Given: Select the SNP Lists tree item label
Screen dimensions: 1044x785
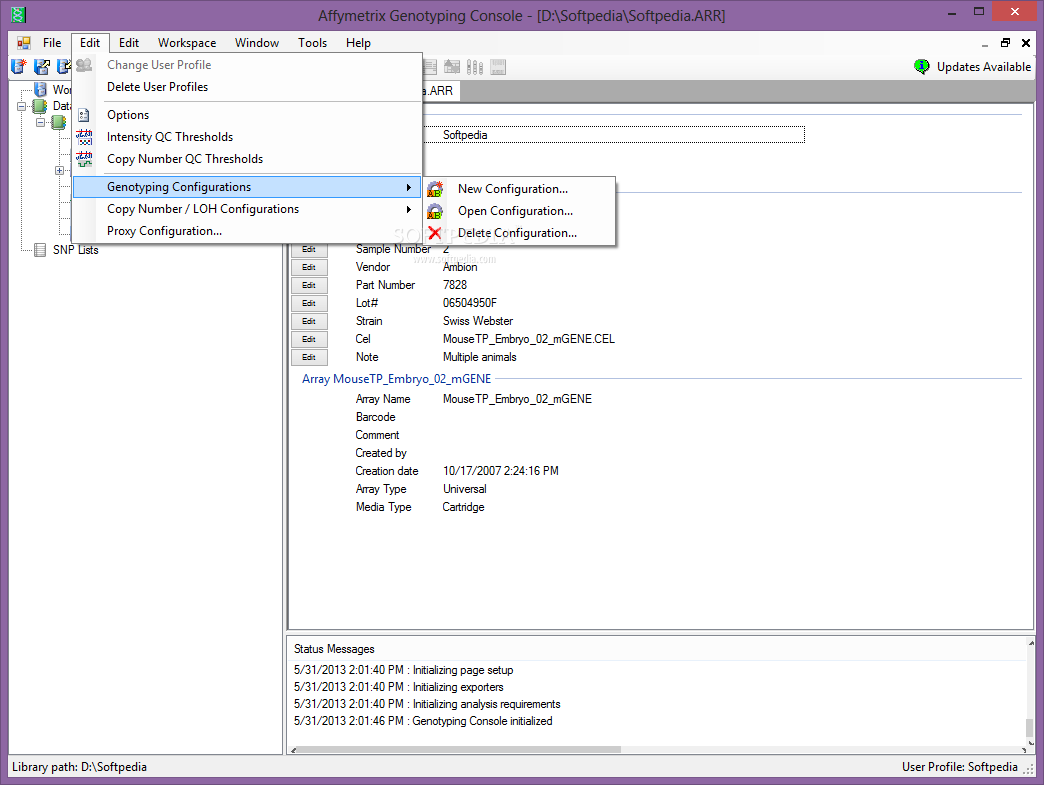Looking at the screenshot, I should pos(75,250).
